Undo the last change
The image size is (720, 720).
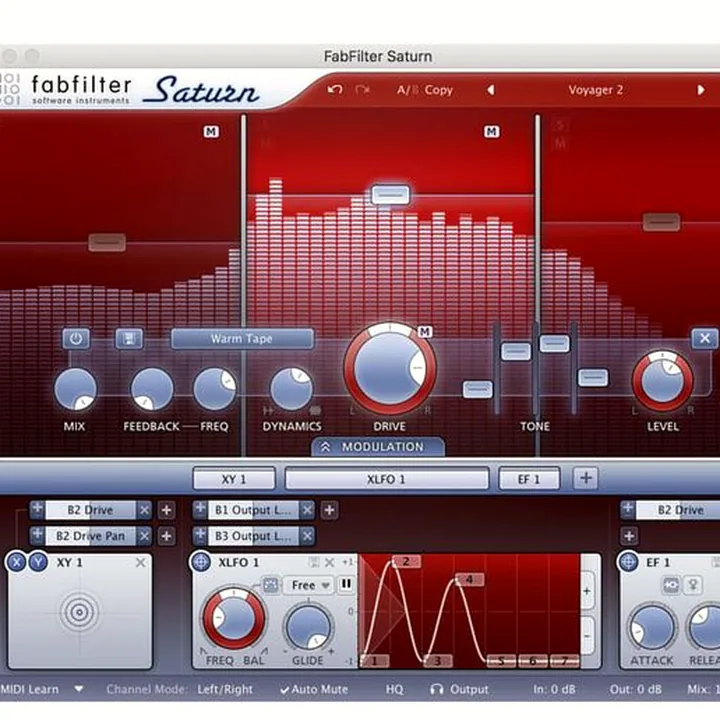point(335,90)
